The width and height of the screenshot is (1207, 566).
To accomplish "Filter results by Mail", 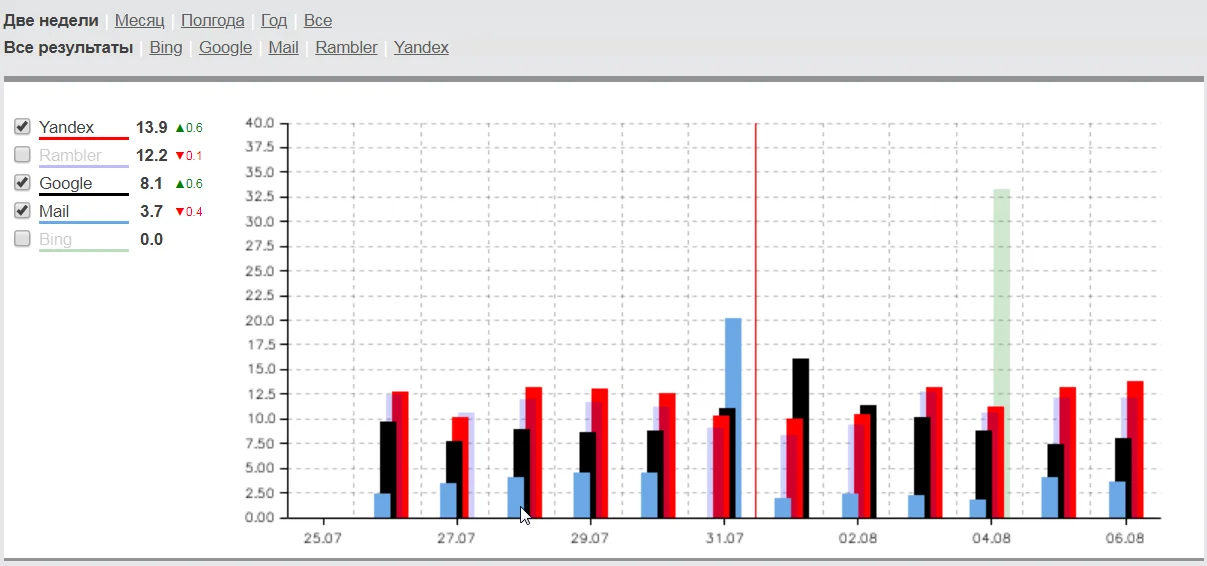I will pyautogui.click(x=283, y=47).
